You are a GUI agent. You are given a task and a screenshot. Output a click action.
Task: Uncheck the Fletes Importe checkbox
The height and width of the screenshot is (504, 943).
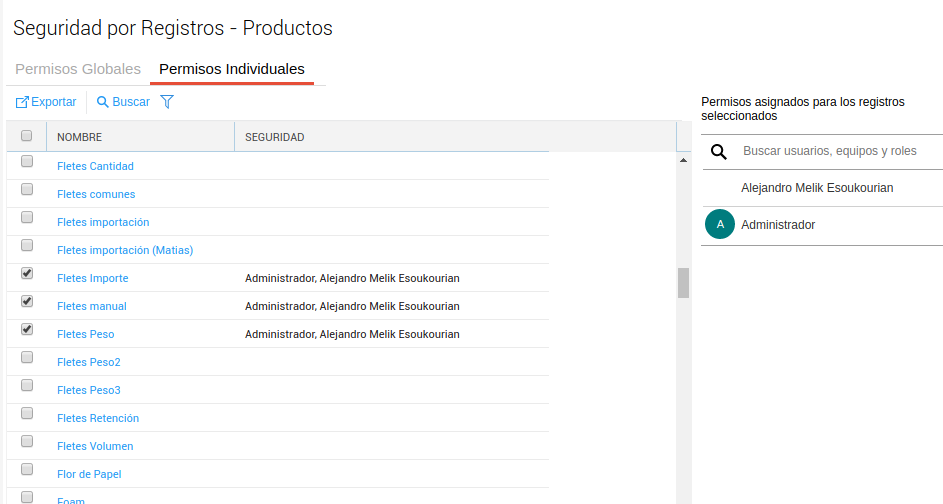point(27,273)
